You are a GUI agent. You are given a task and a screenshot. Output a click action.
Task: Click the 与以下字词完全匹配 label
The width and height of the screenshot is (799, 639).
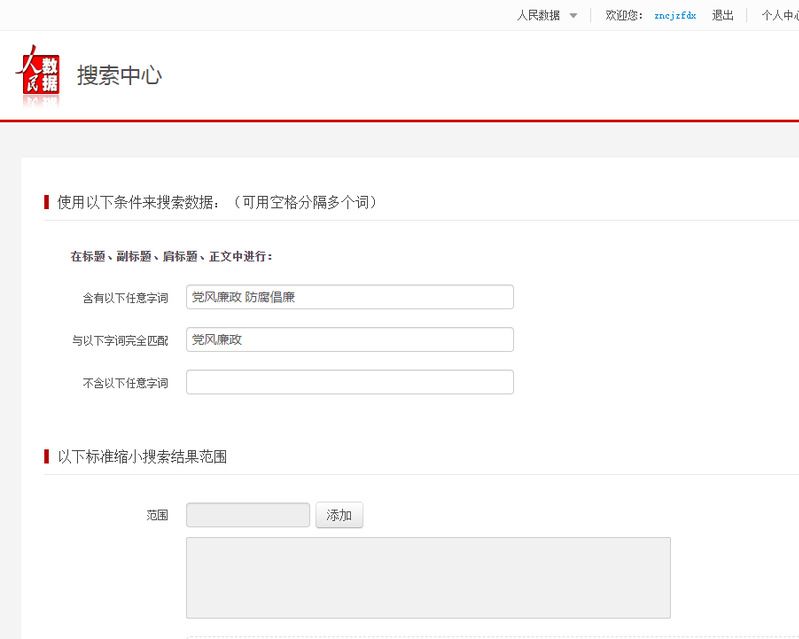pyautogui.click(x=119, y=340)
